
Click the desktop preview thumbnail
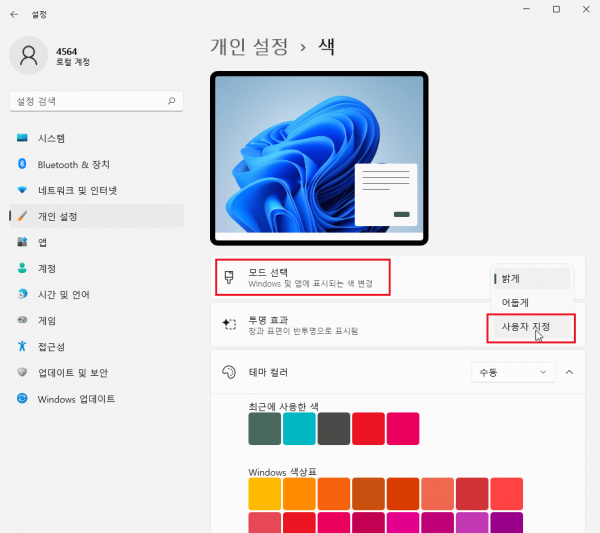[319, 158]
